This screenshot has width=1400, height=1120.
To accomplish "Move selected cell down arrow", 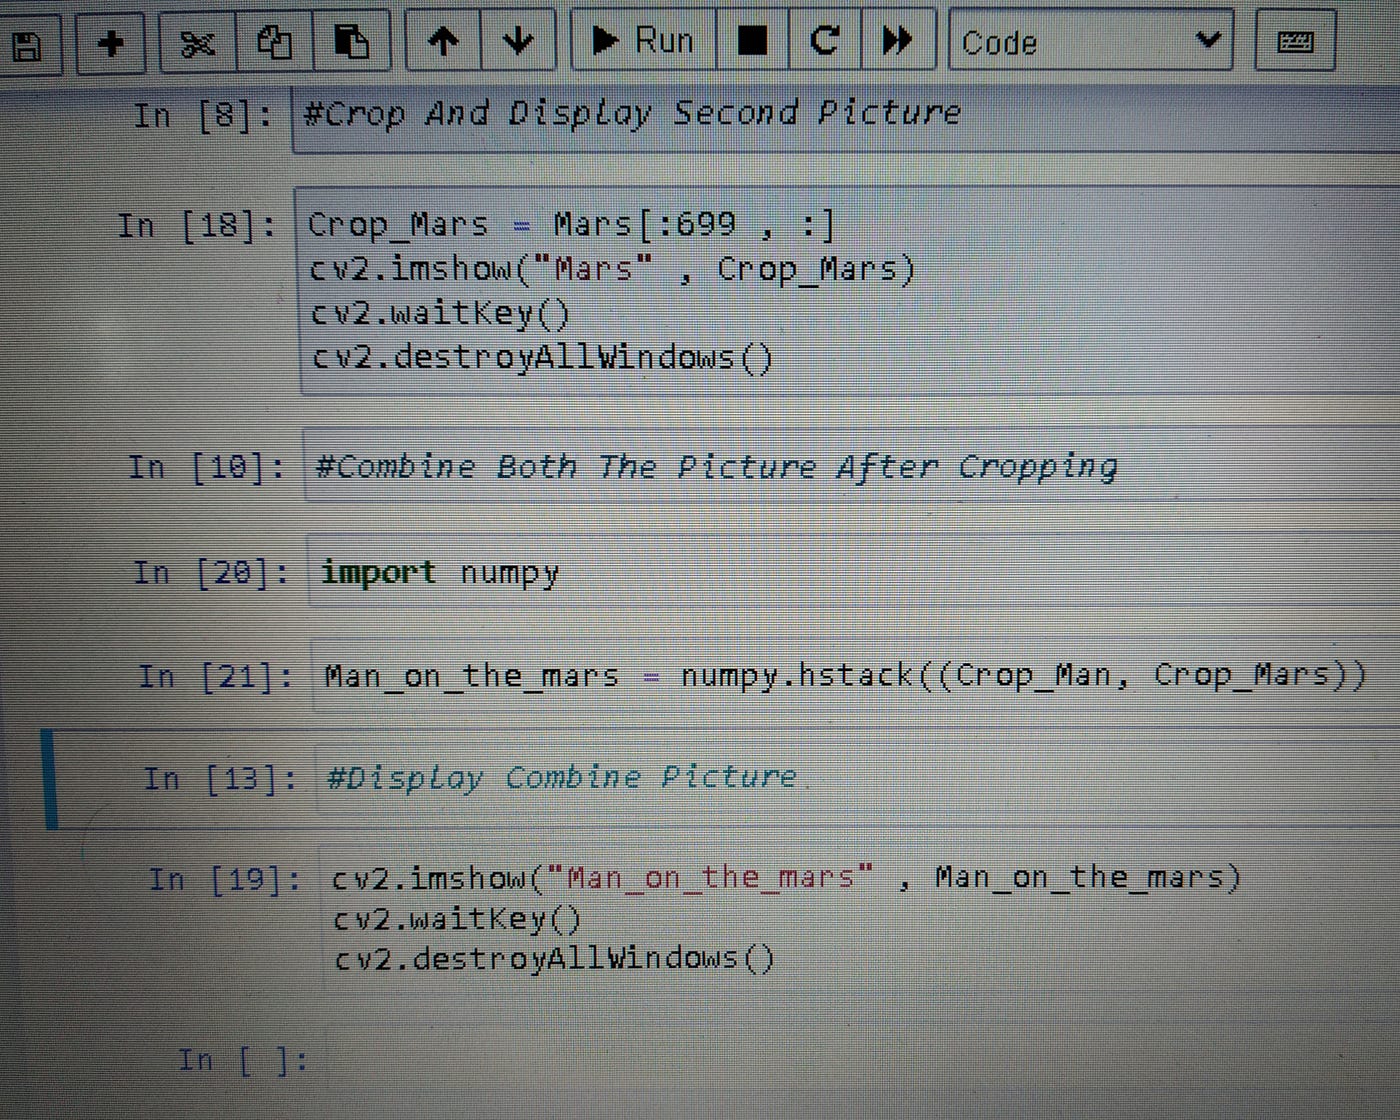I will [x=517, y=41].
